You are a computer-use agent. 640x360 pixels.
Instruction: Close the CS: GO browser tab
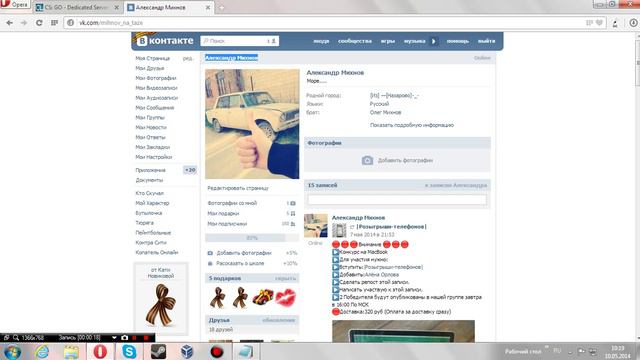(116, 7)
